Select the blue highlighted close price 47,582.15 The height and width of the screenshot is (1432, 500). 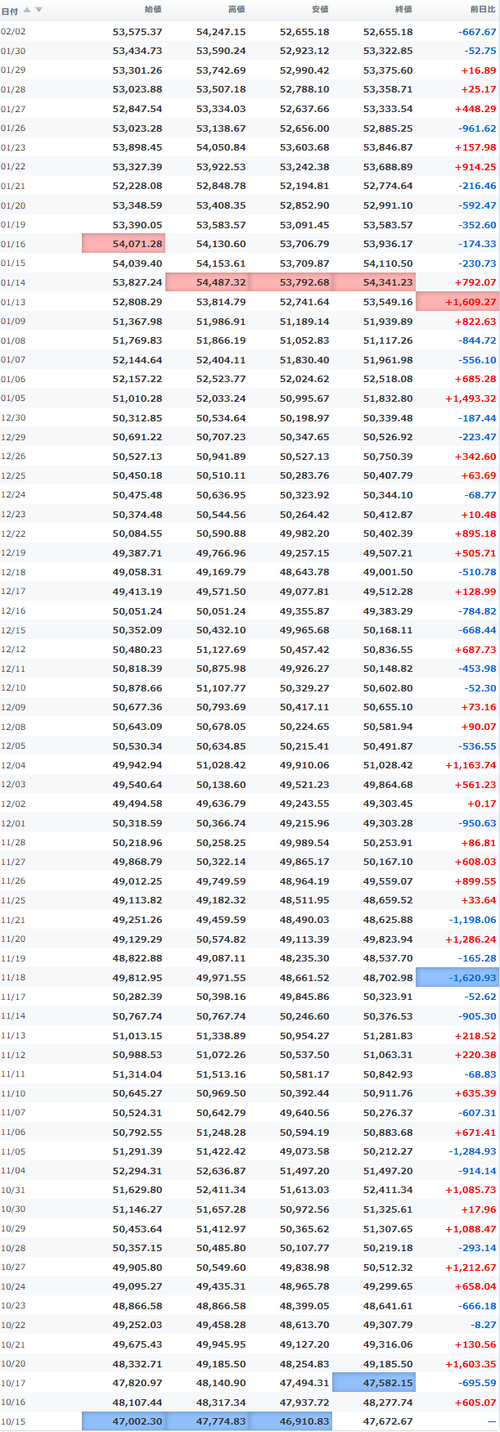point(374,1382)
